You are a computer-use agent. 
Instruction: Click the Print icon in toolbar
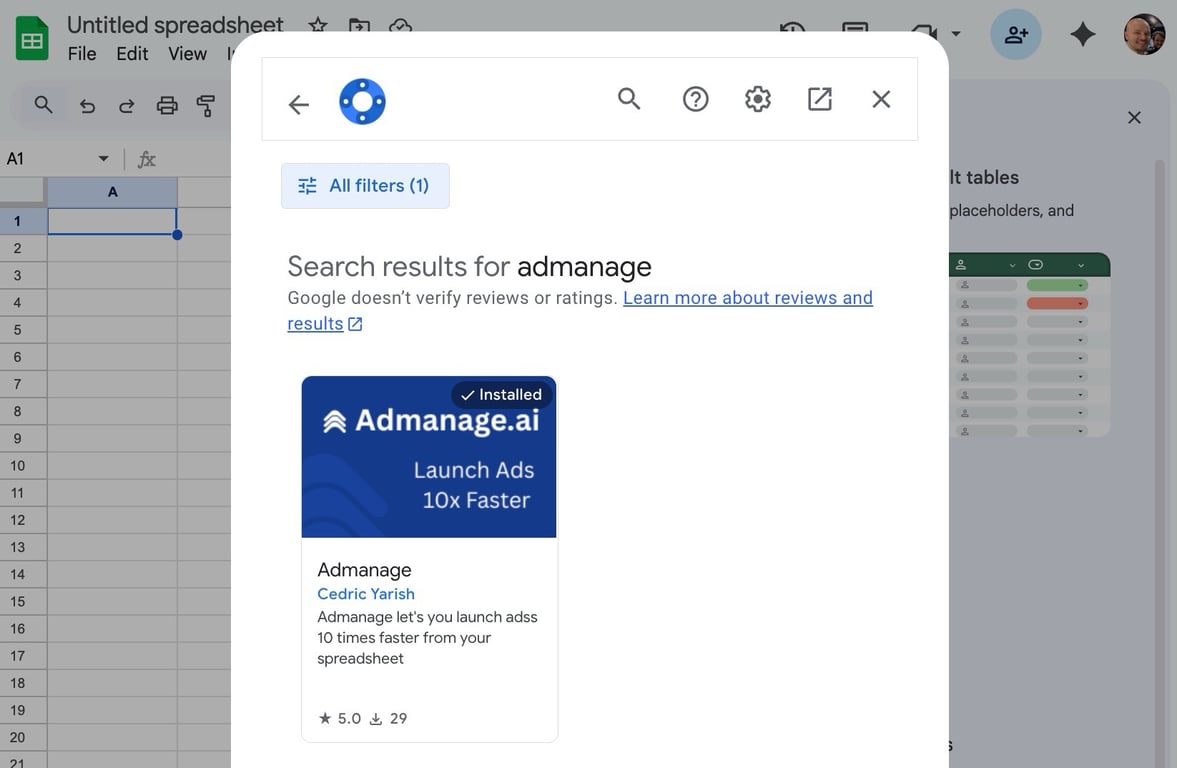(x=167, y=105)
